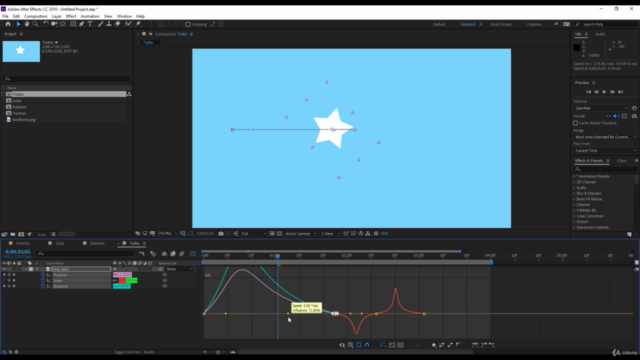Image resolution: width=640 pixels, height=360 pixels.
Task: Click the graph type and options icon
Action: coord(351,345)
